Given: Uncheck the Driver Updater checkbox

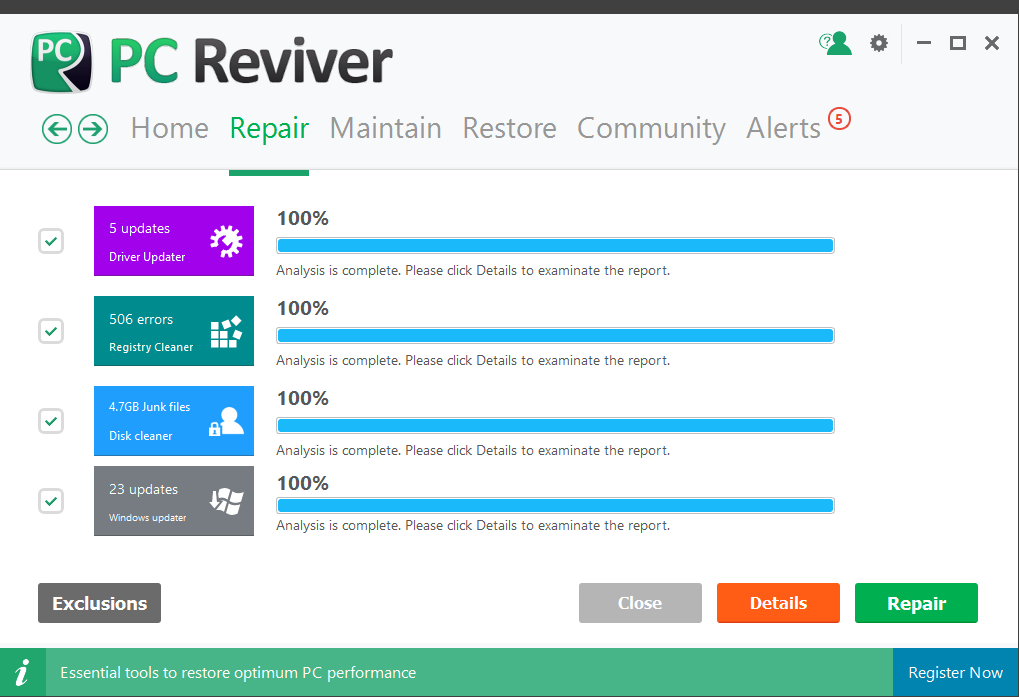Looking at the screenshot, I should point(51,241).
